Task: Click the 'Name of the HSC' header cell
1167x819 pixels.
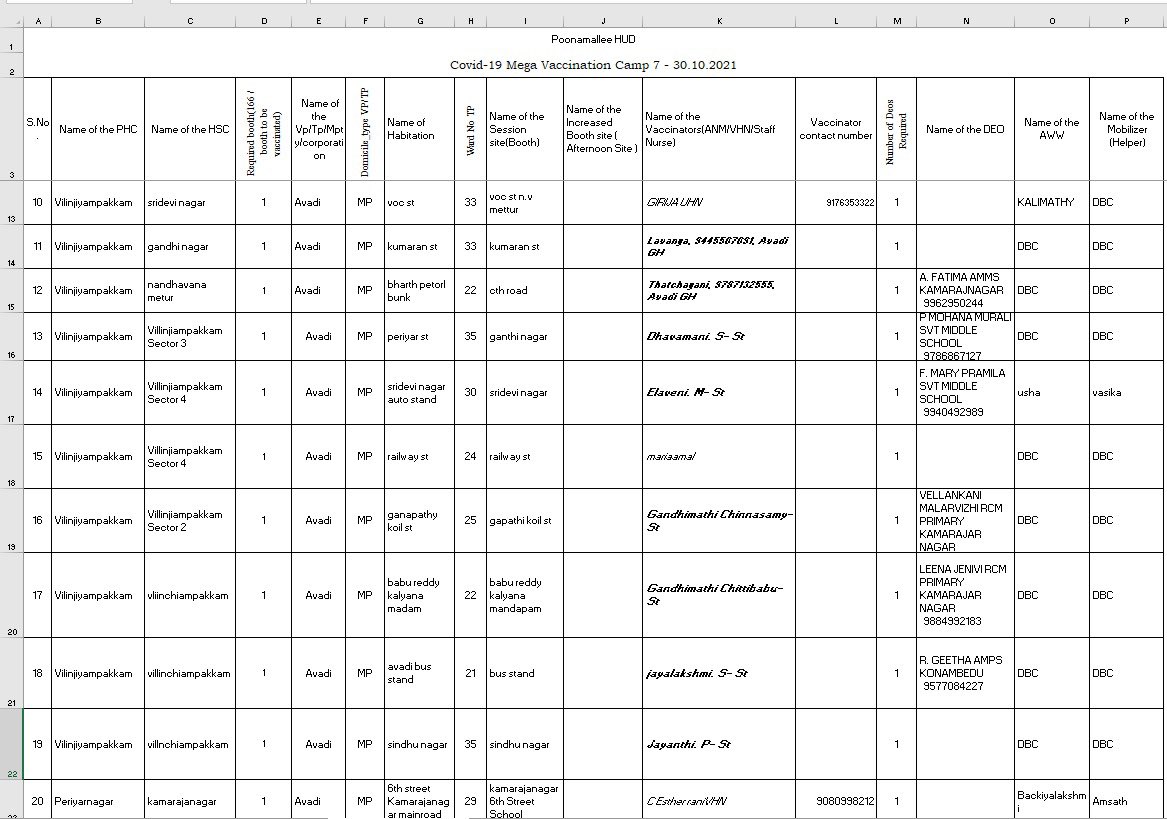Action: click(x=190, y=129)
